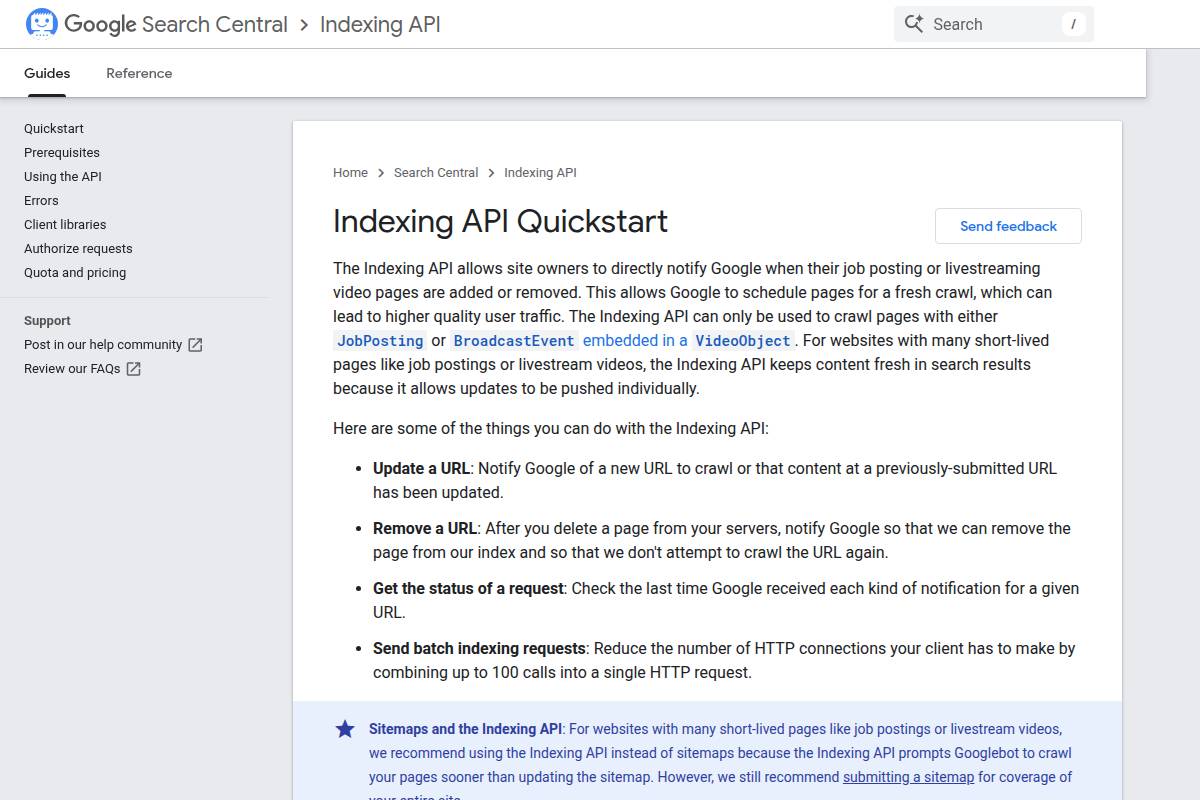1200x800 pixels.
Task: Select the Guides tab
Action: 46,72
